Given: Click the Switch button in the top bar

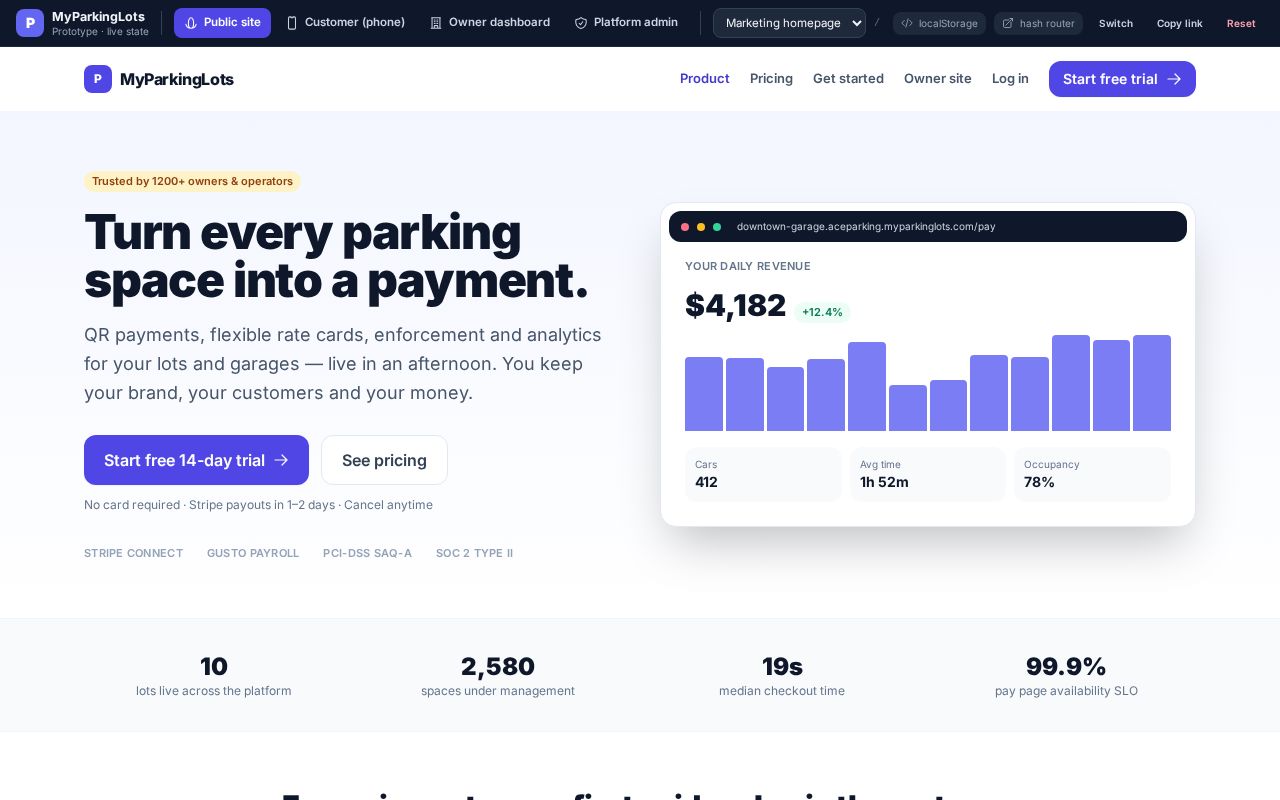Looking at the screenshot, I should coord(1116,23).
